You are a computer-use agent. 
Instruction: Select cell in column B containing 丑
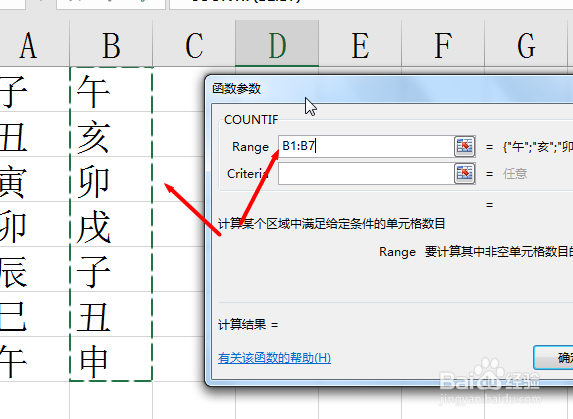111,314
